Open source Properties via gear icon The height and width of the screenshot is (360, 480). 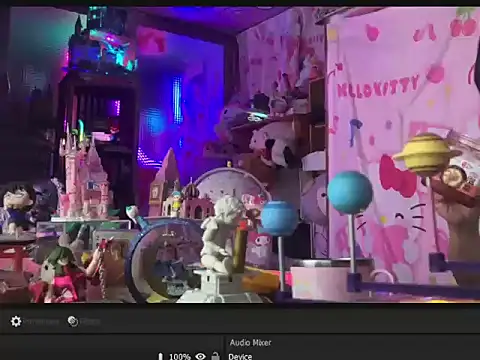(16, 321)
